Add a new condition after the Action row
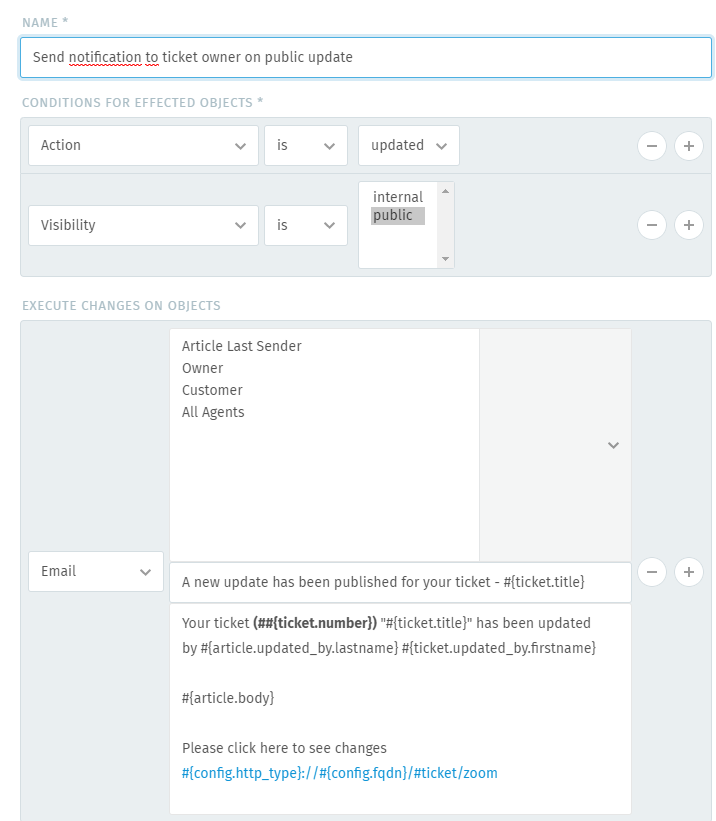This screenshot has height=821, width=716. coord(689,145)
